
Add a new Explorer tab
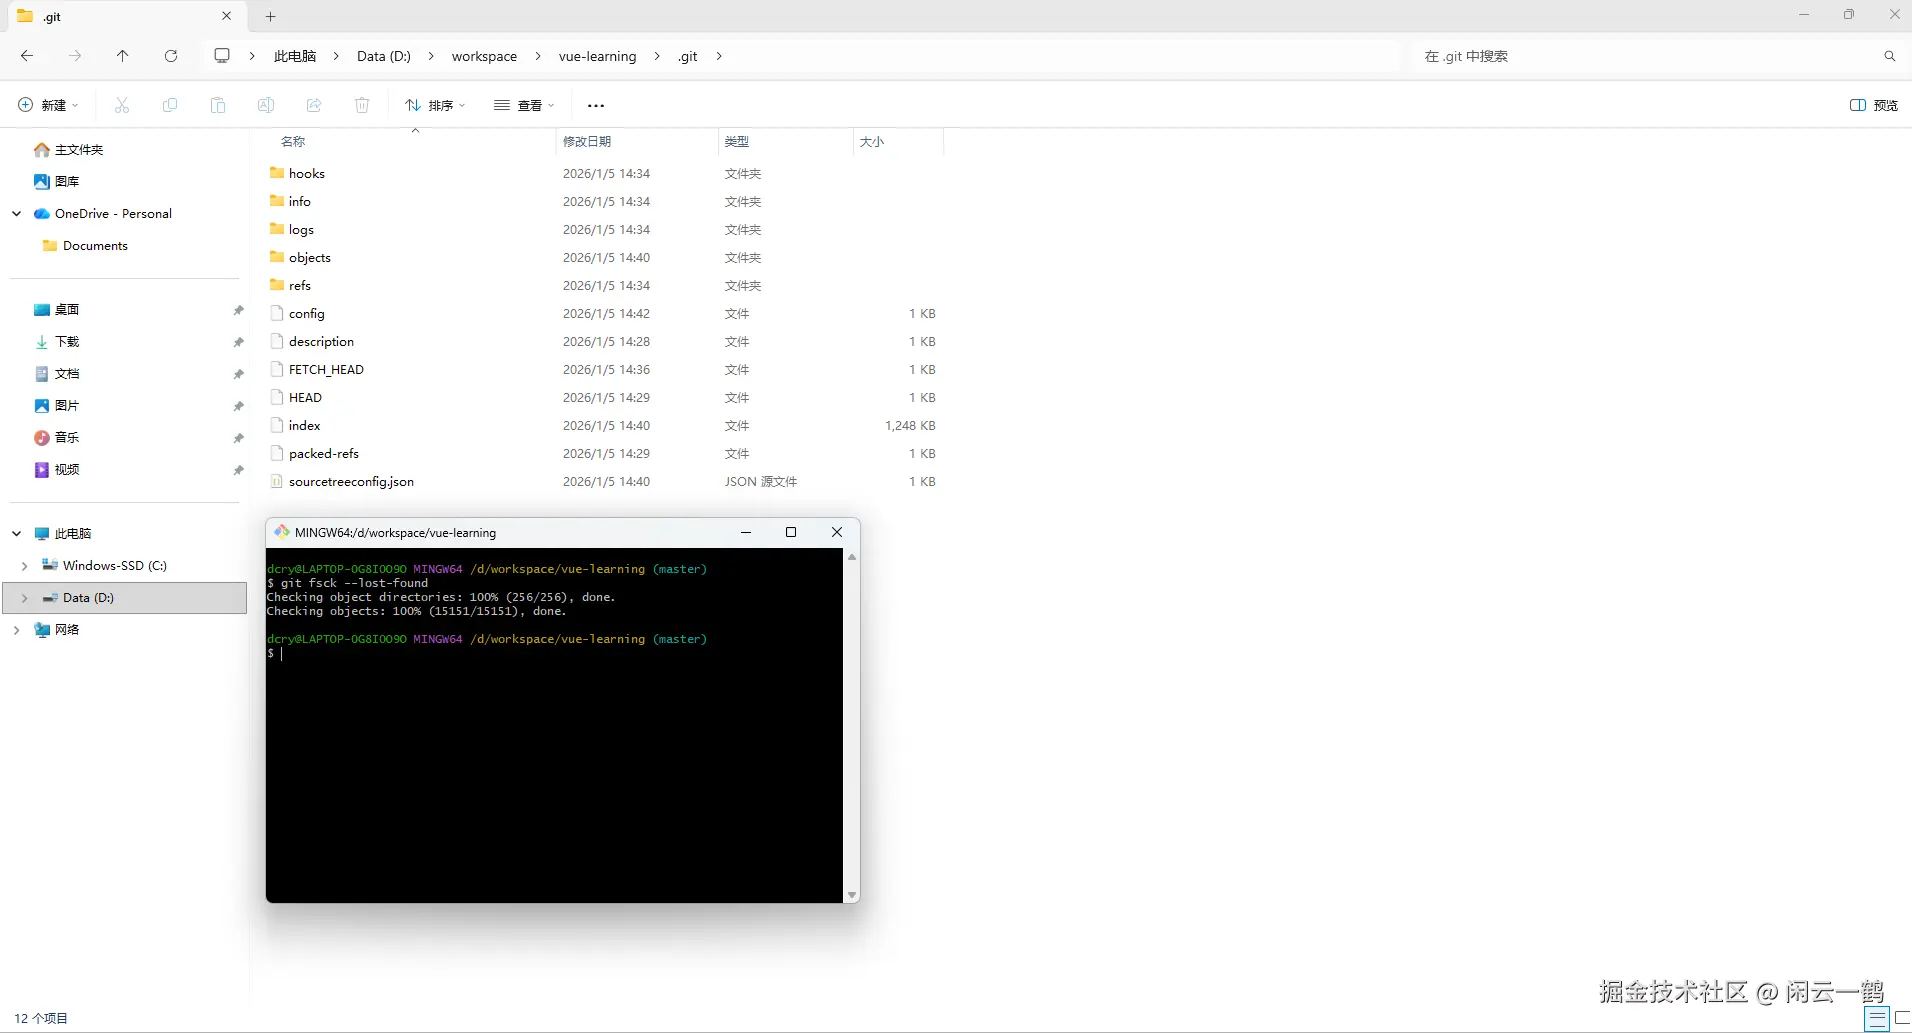tap(270, 16)
